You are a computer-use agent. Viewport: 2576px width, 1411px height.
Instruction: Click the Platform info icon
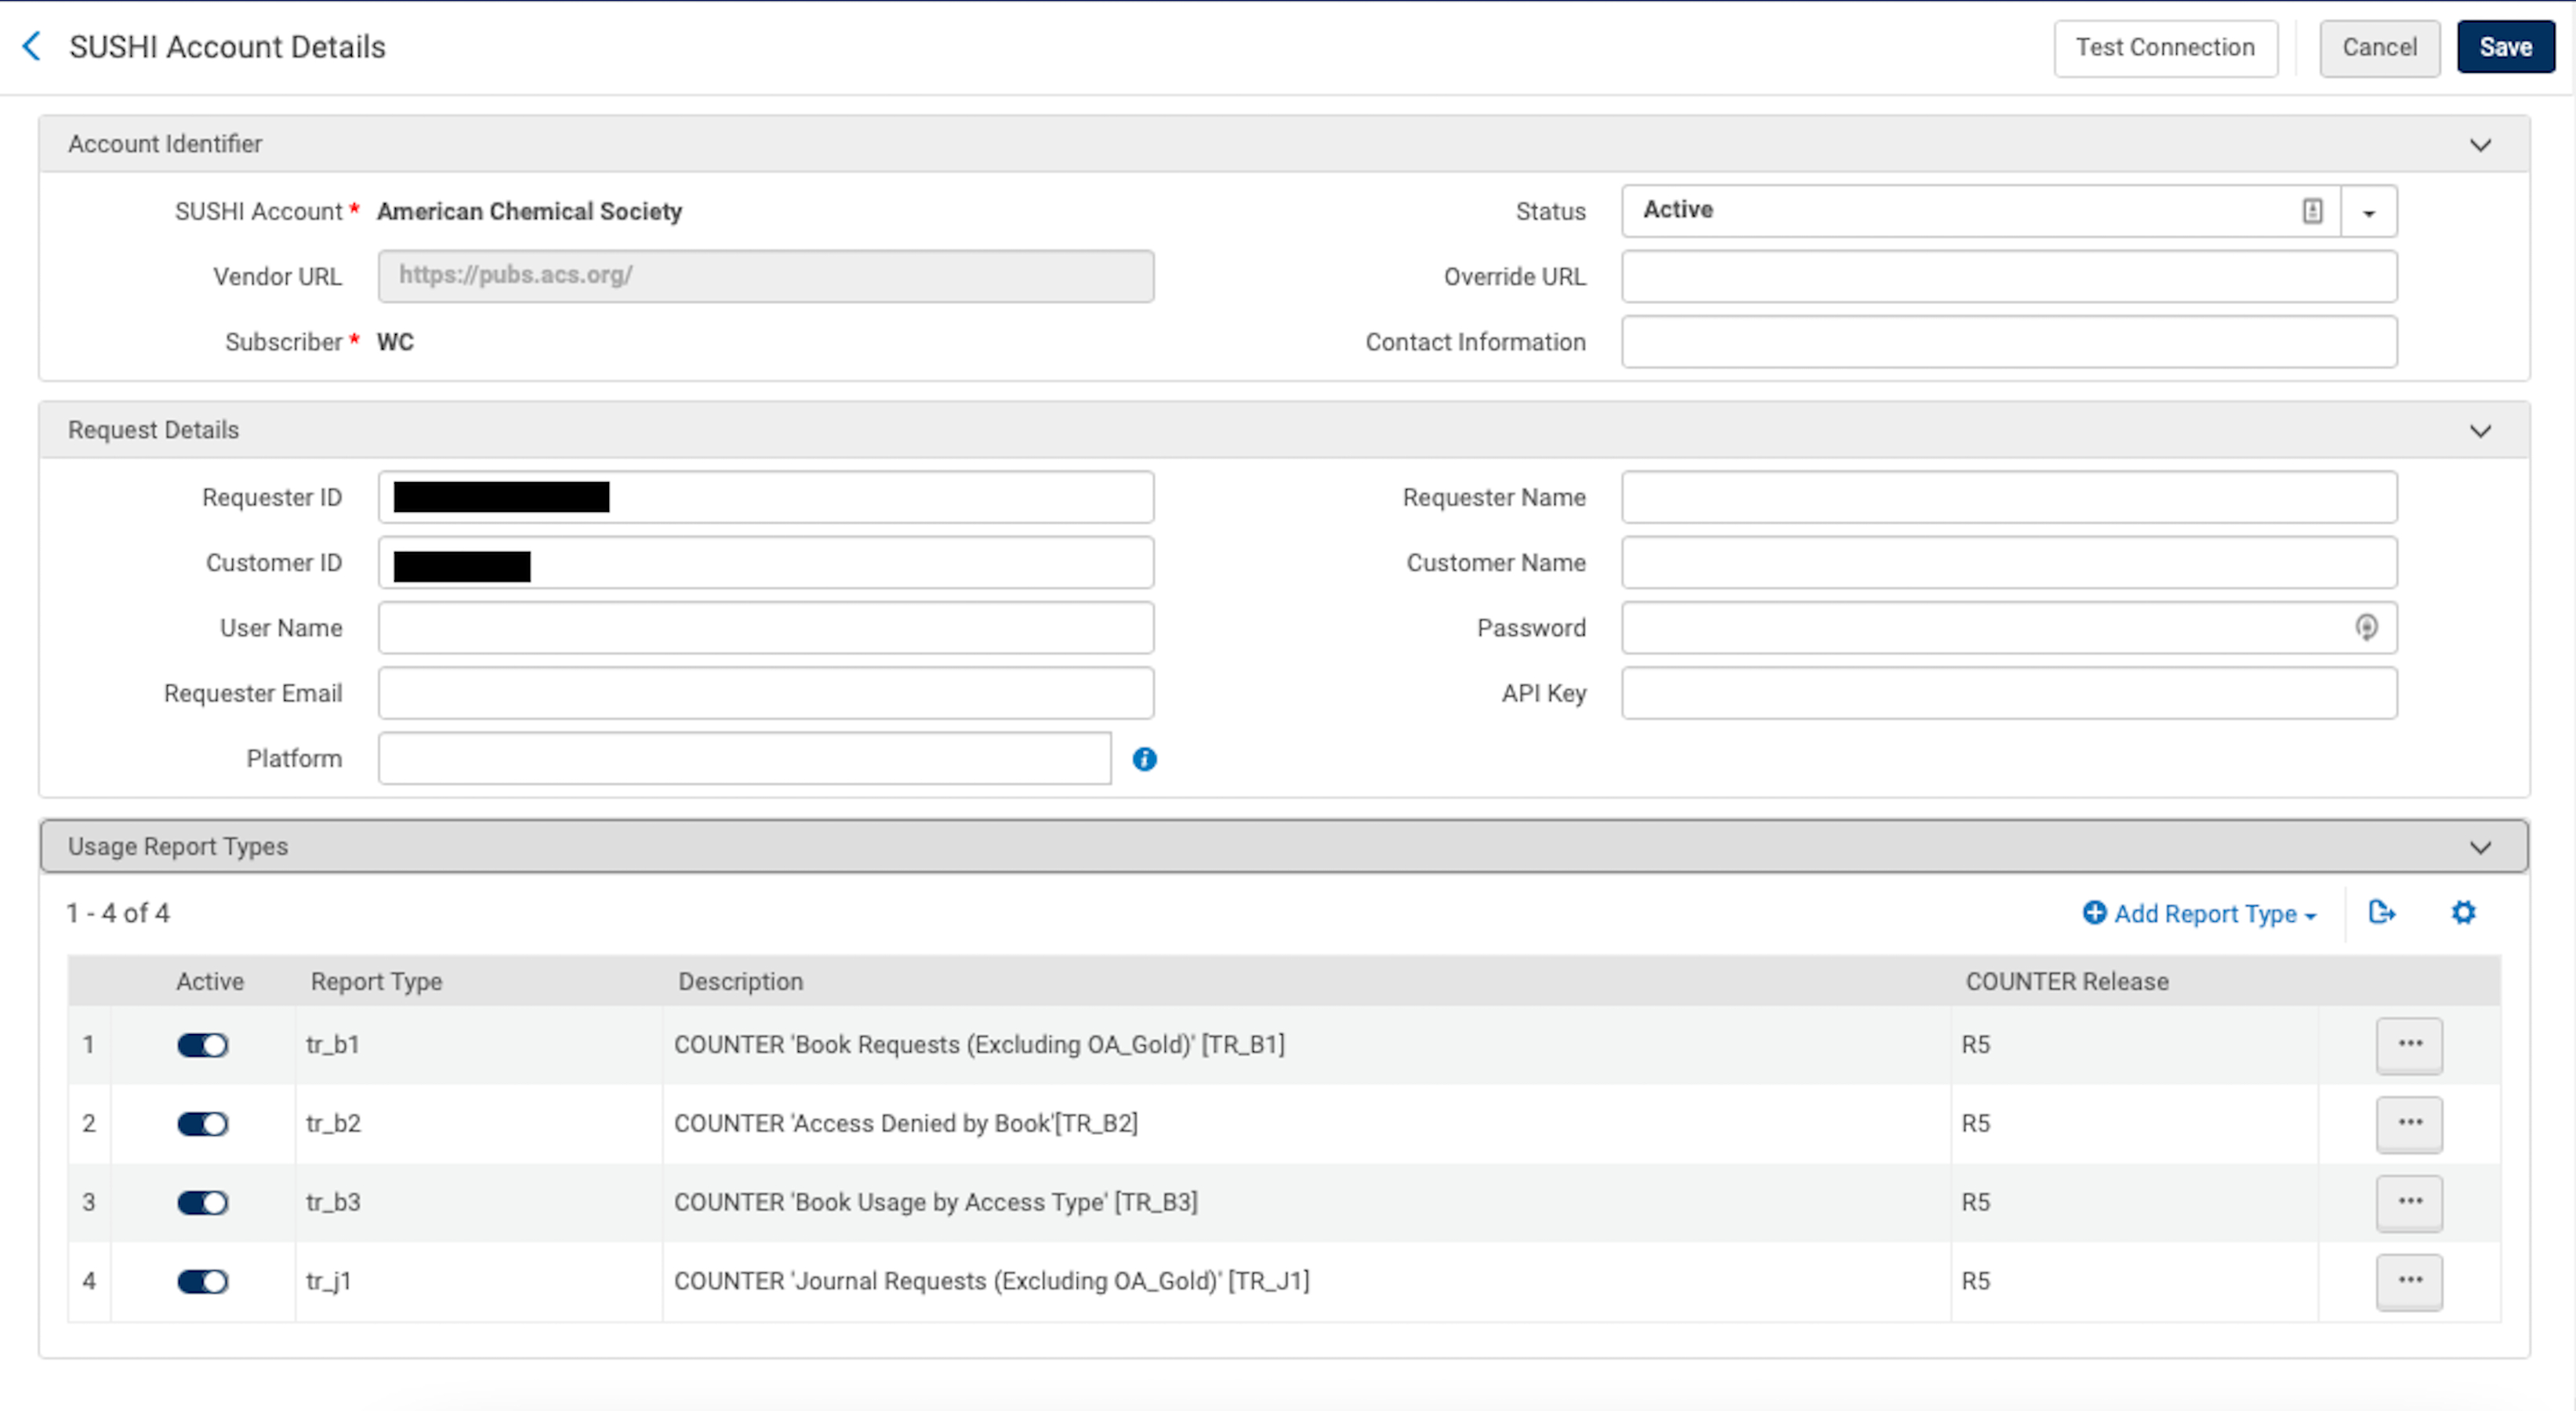[x=1144, y=759]
